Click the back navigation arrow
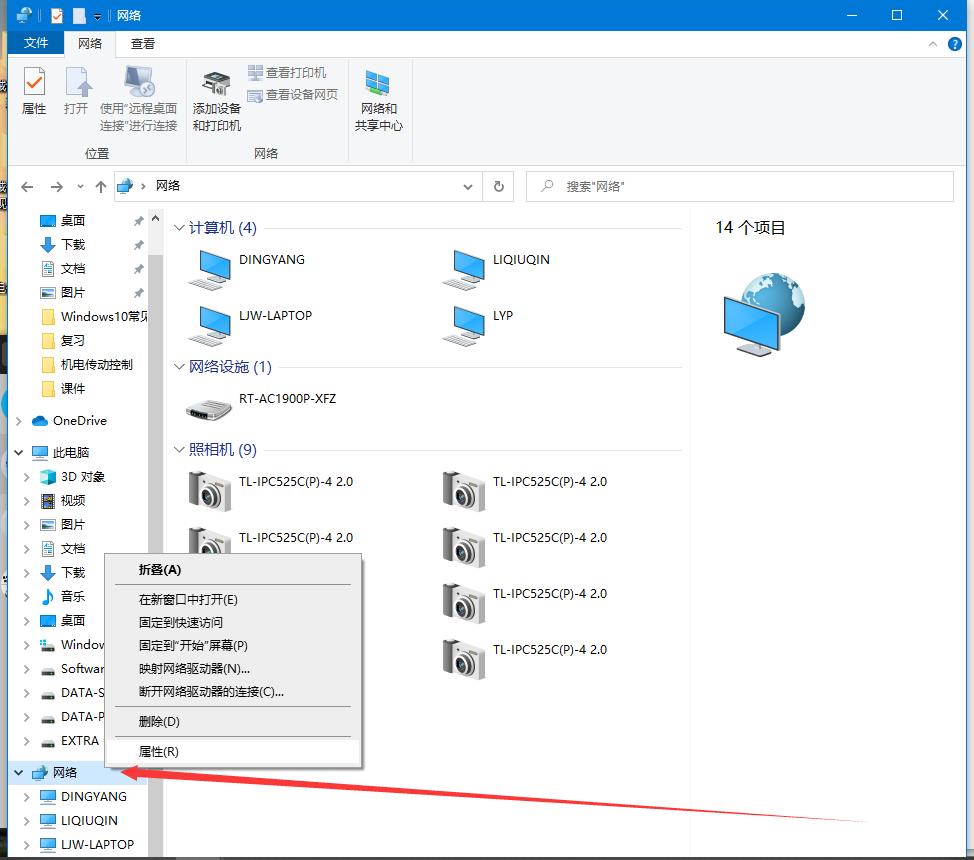974x860 pixels. pos(27,186)
